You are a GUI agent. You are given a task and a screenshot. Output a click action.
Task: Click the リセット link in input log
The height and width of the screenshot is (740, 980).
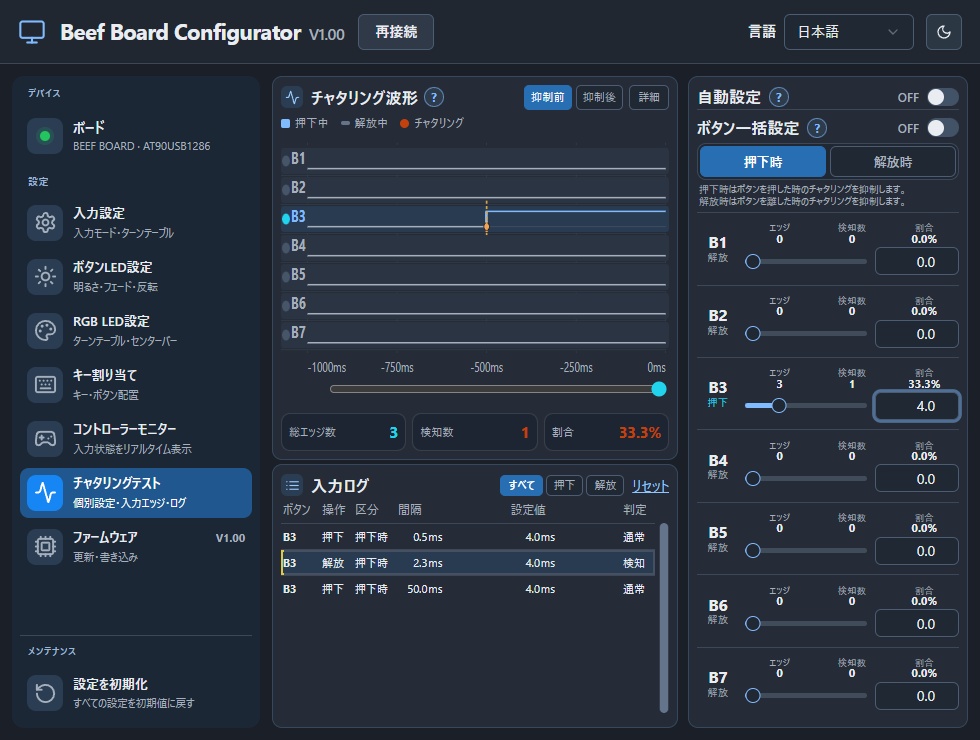pos(650,486)
